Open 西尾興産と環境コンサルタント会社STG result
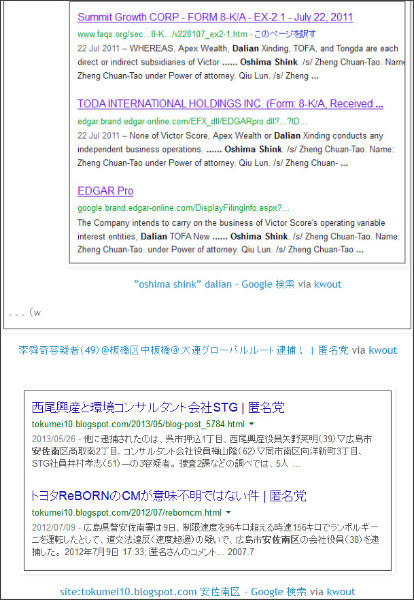 click(x=158, y=408)
